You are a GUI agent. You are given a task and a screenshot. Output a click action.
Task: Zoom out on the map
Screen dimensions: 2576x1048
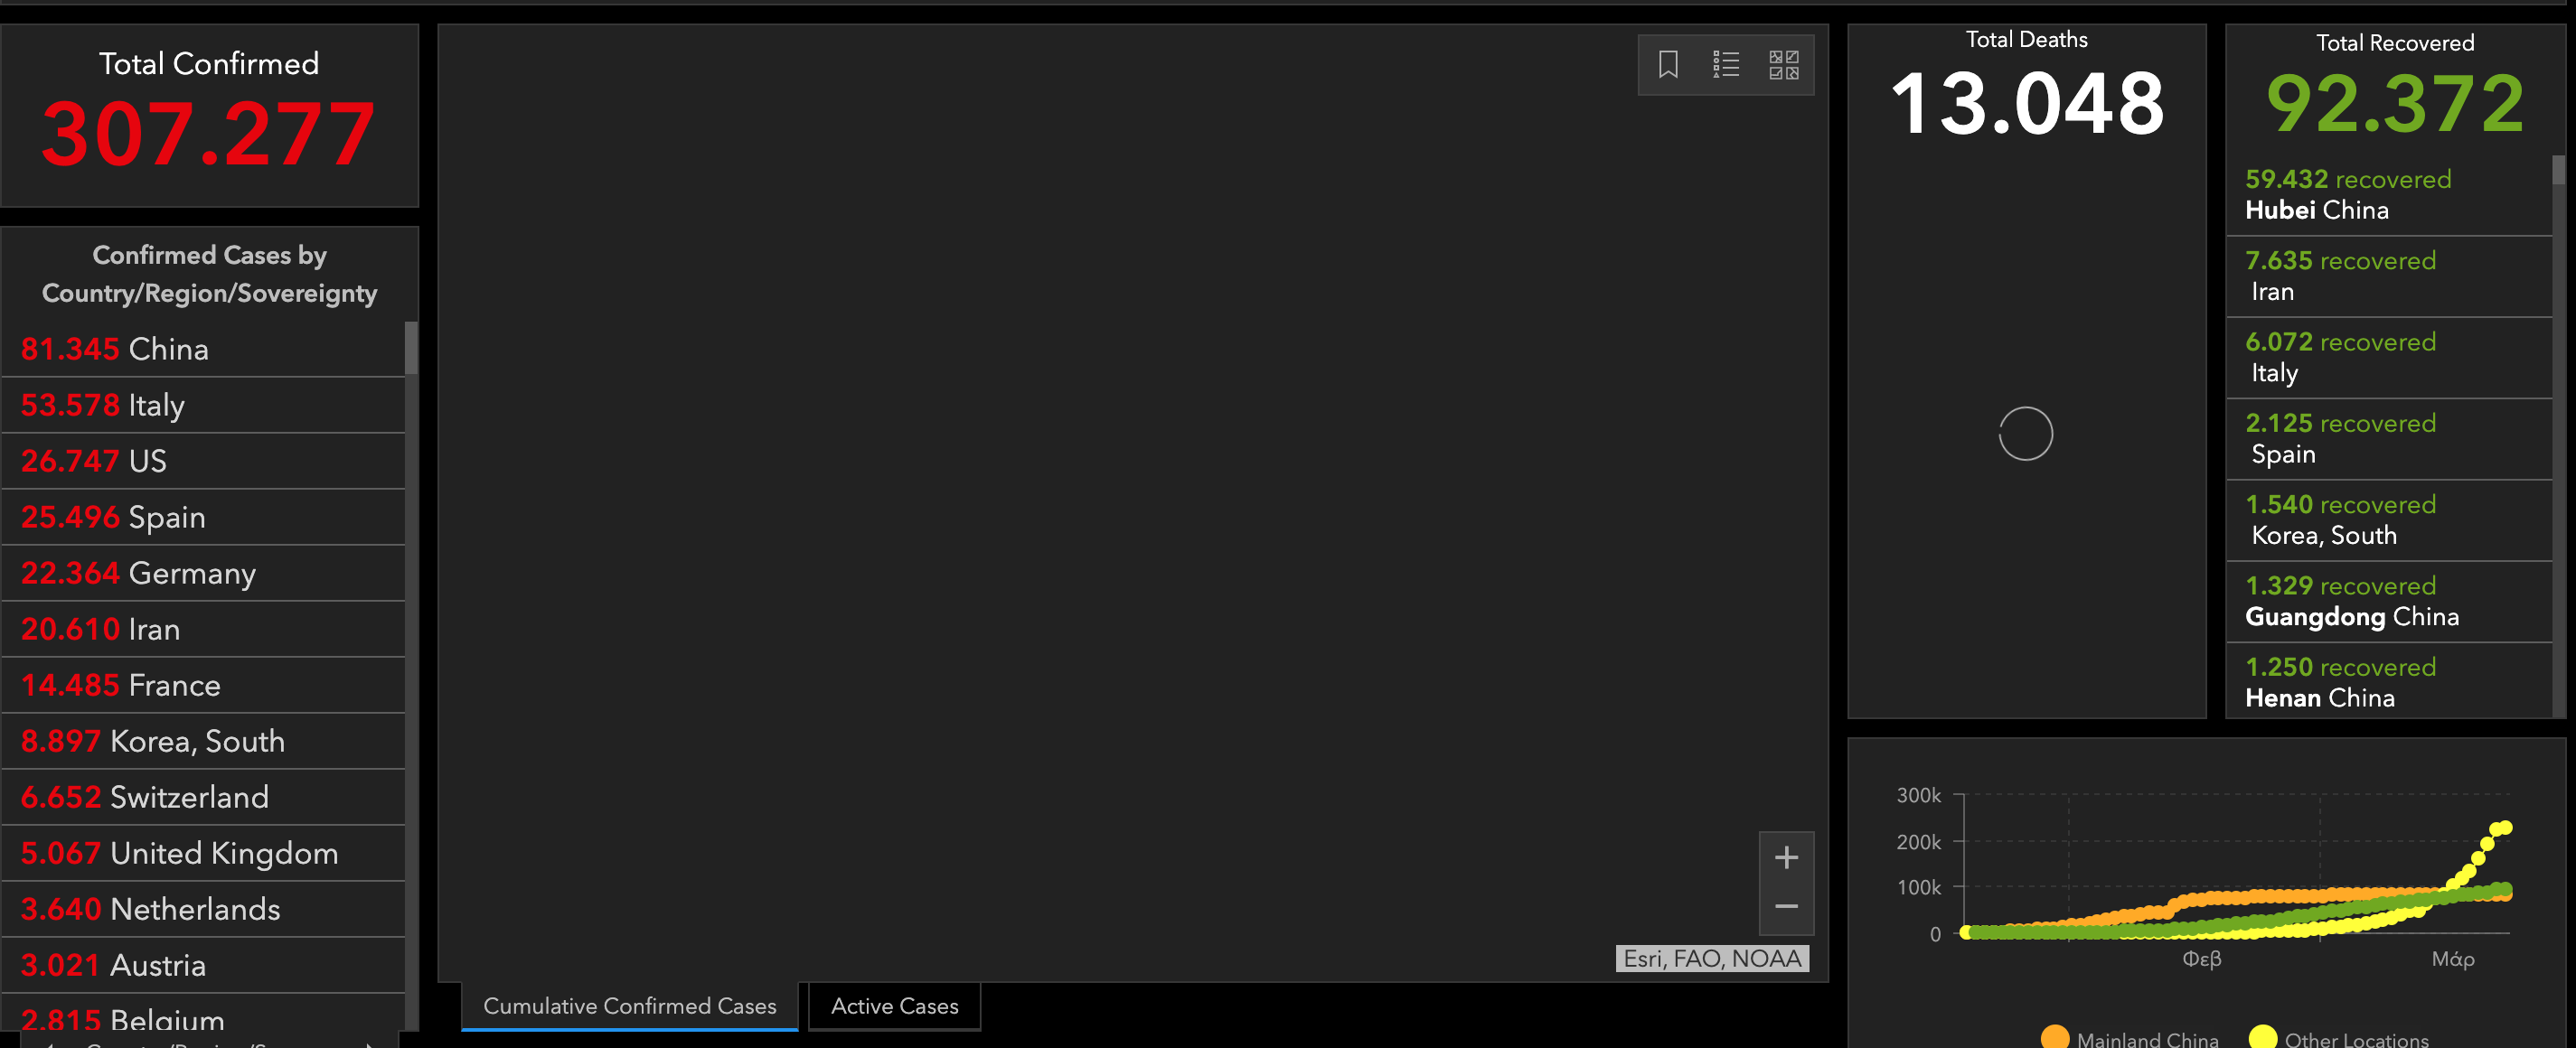(x=1786, y=907)
